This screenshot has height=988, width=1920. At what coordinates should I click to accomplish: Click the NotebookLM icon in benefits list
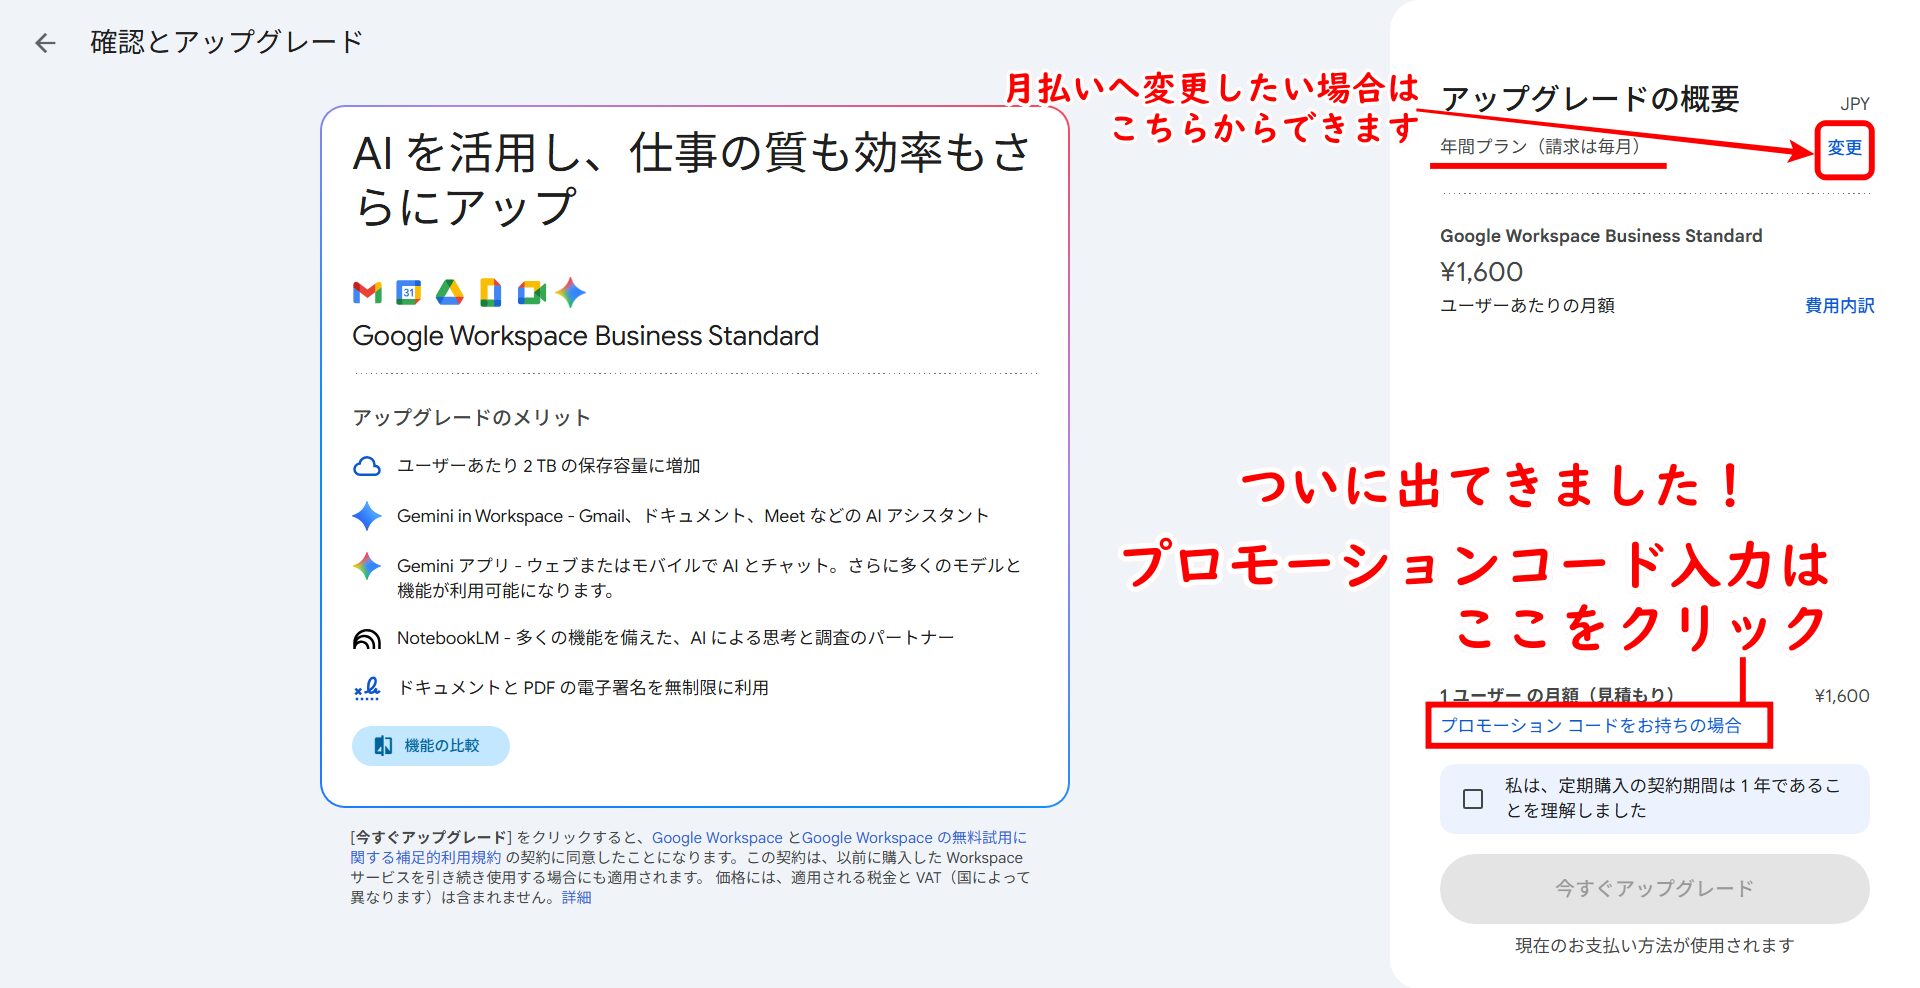point(367,639)
